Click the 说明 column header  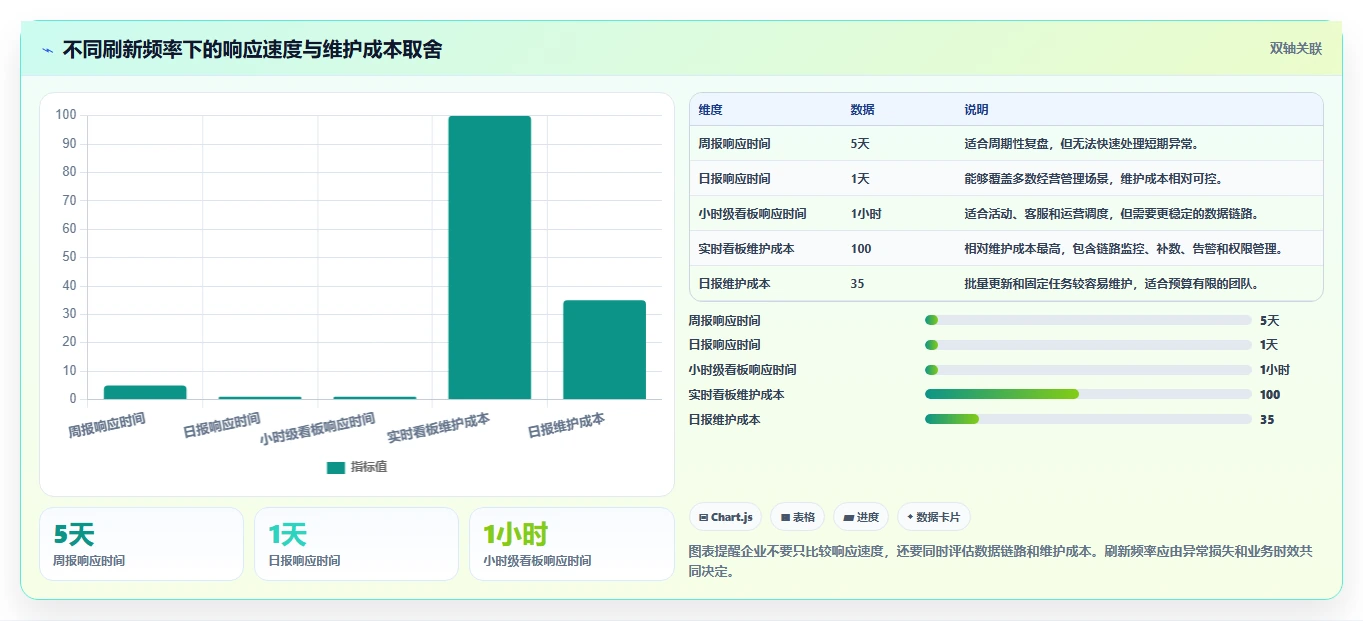pyautogui.click(x=976, y=110)
